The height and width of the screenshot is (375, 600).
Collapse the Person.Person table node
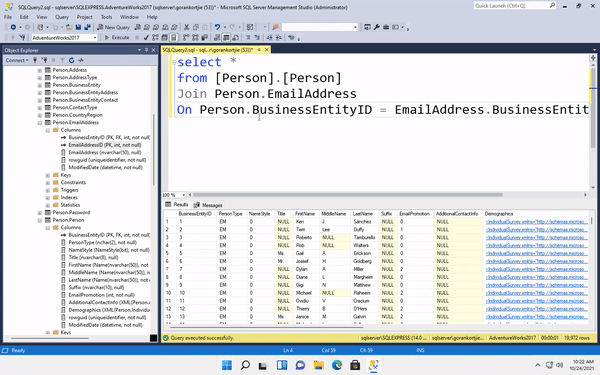(x=40, y=220)
